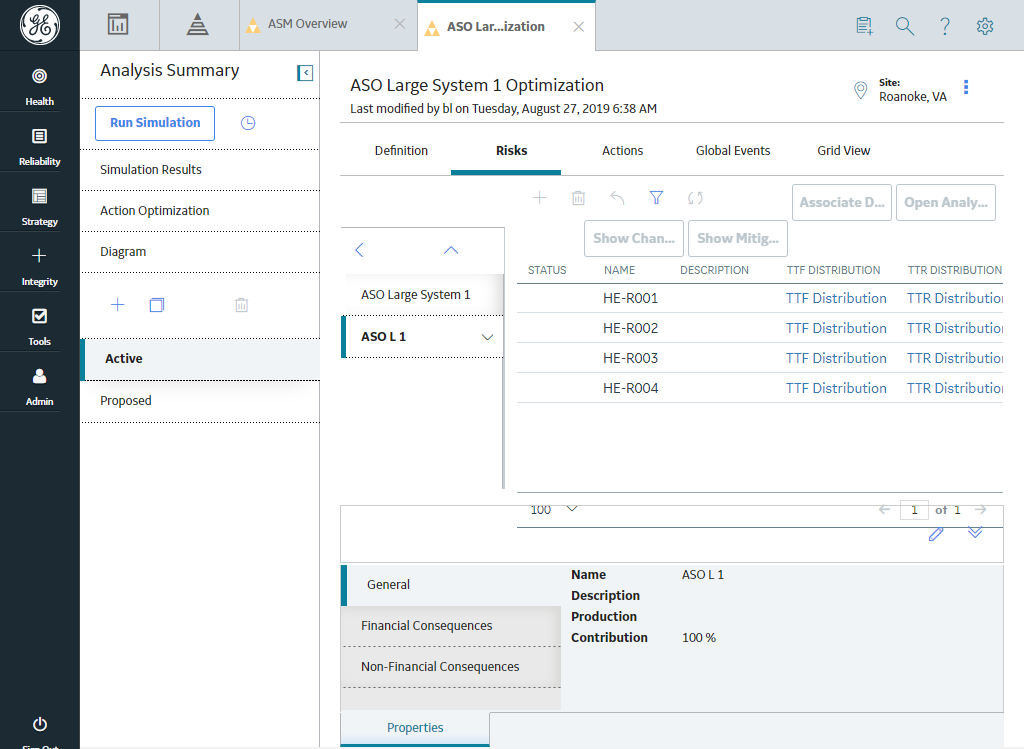
Task: Switch to the Global Events tab
Action: click(x=733, y=151)
